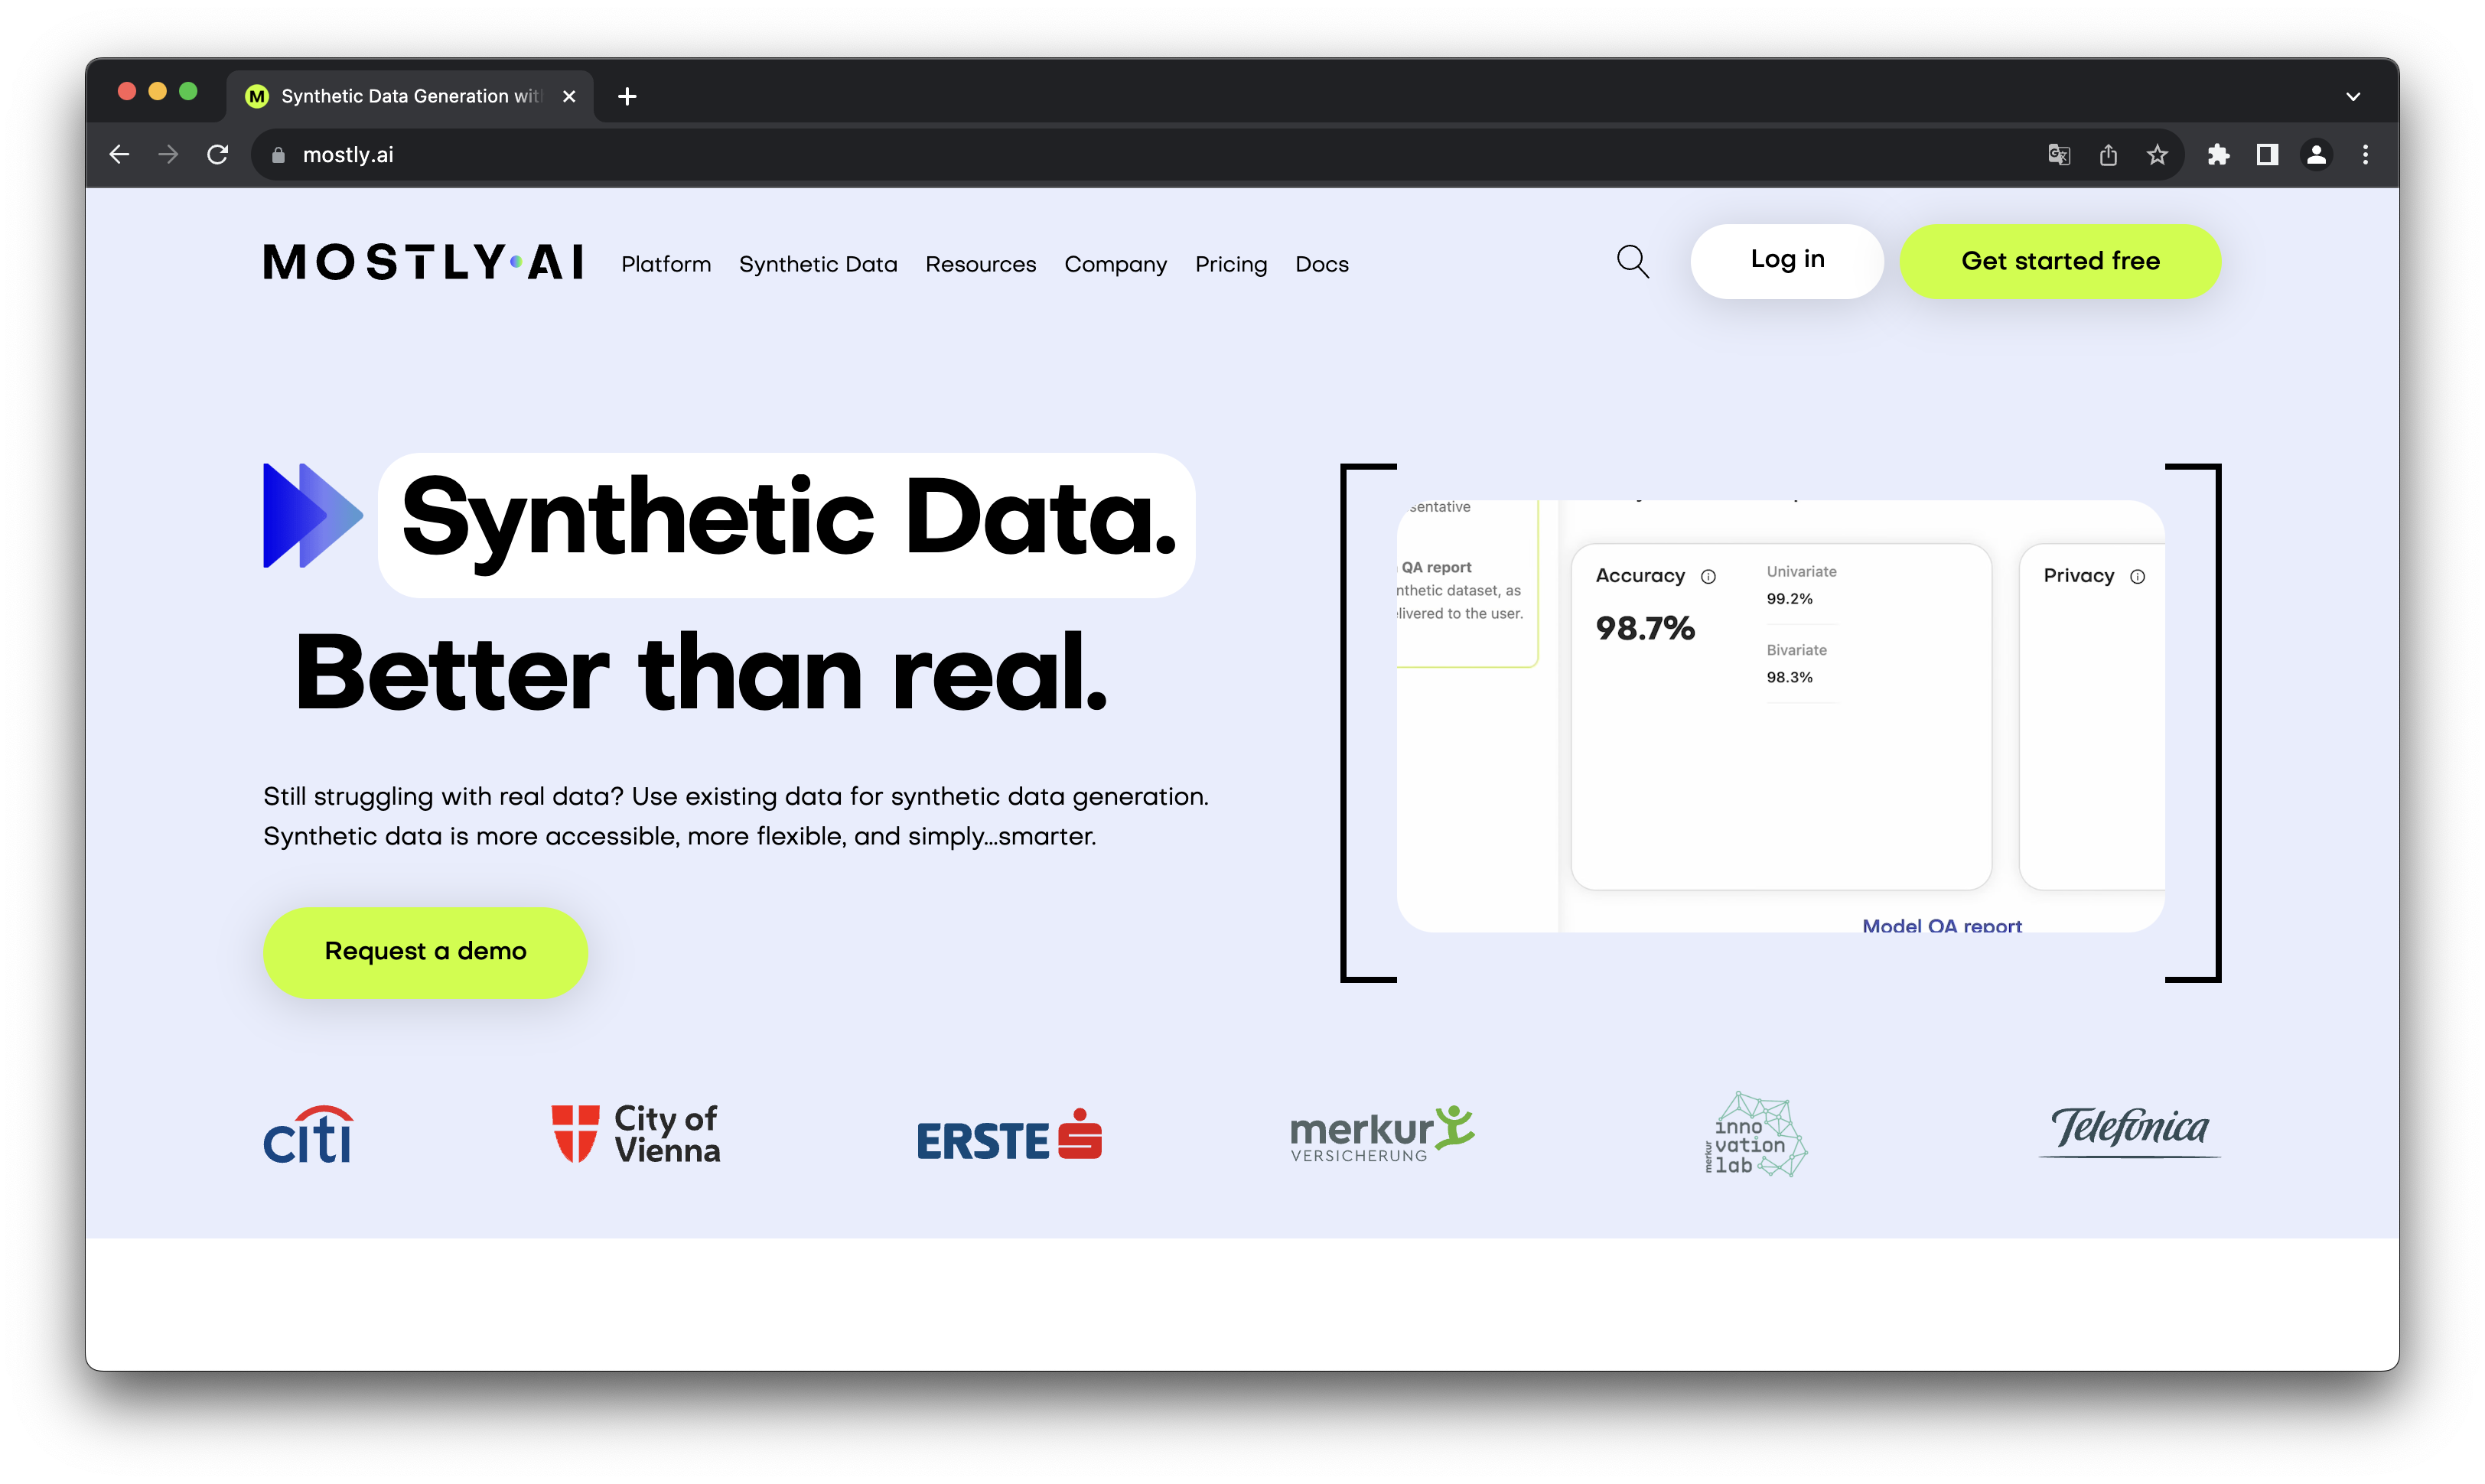The width and height of the screenshot is (2485, 1484).
Task: Open the Chrome extensions puzzle menu
Action: 2218,154
